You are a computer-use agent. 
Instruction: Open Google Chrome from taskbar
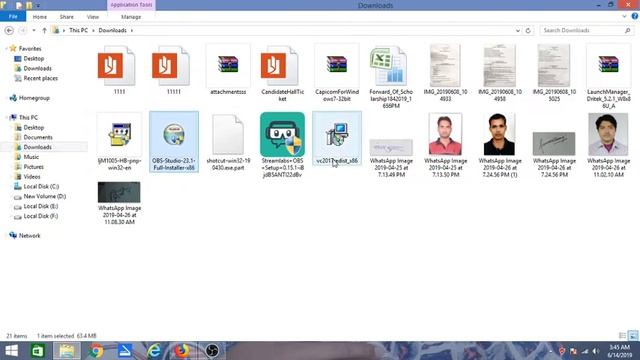(x=96, y=351)
